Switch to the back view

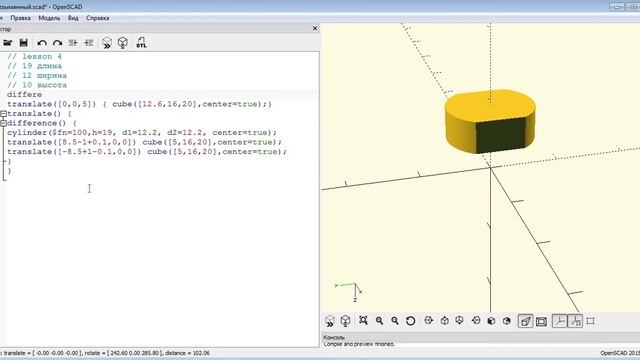click(x=507, y=321)
